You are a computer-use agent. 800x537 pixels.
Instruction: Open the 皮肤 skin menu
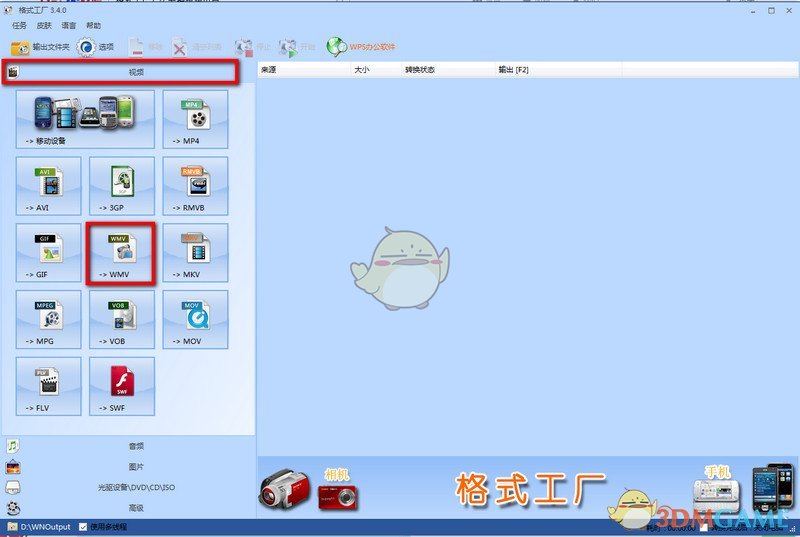[44, 25]
